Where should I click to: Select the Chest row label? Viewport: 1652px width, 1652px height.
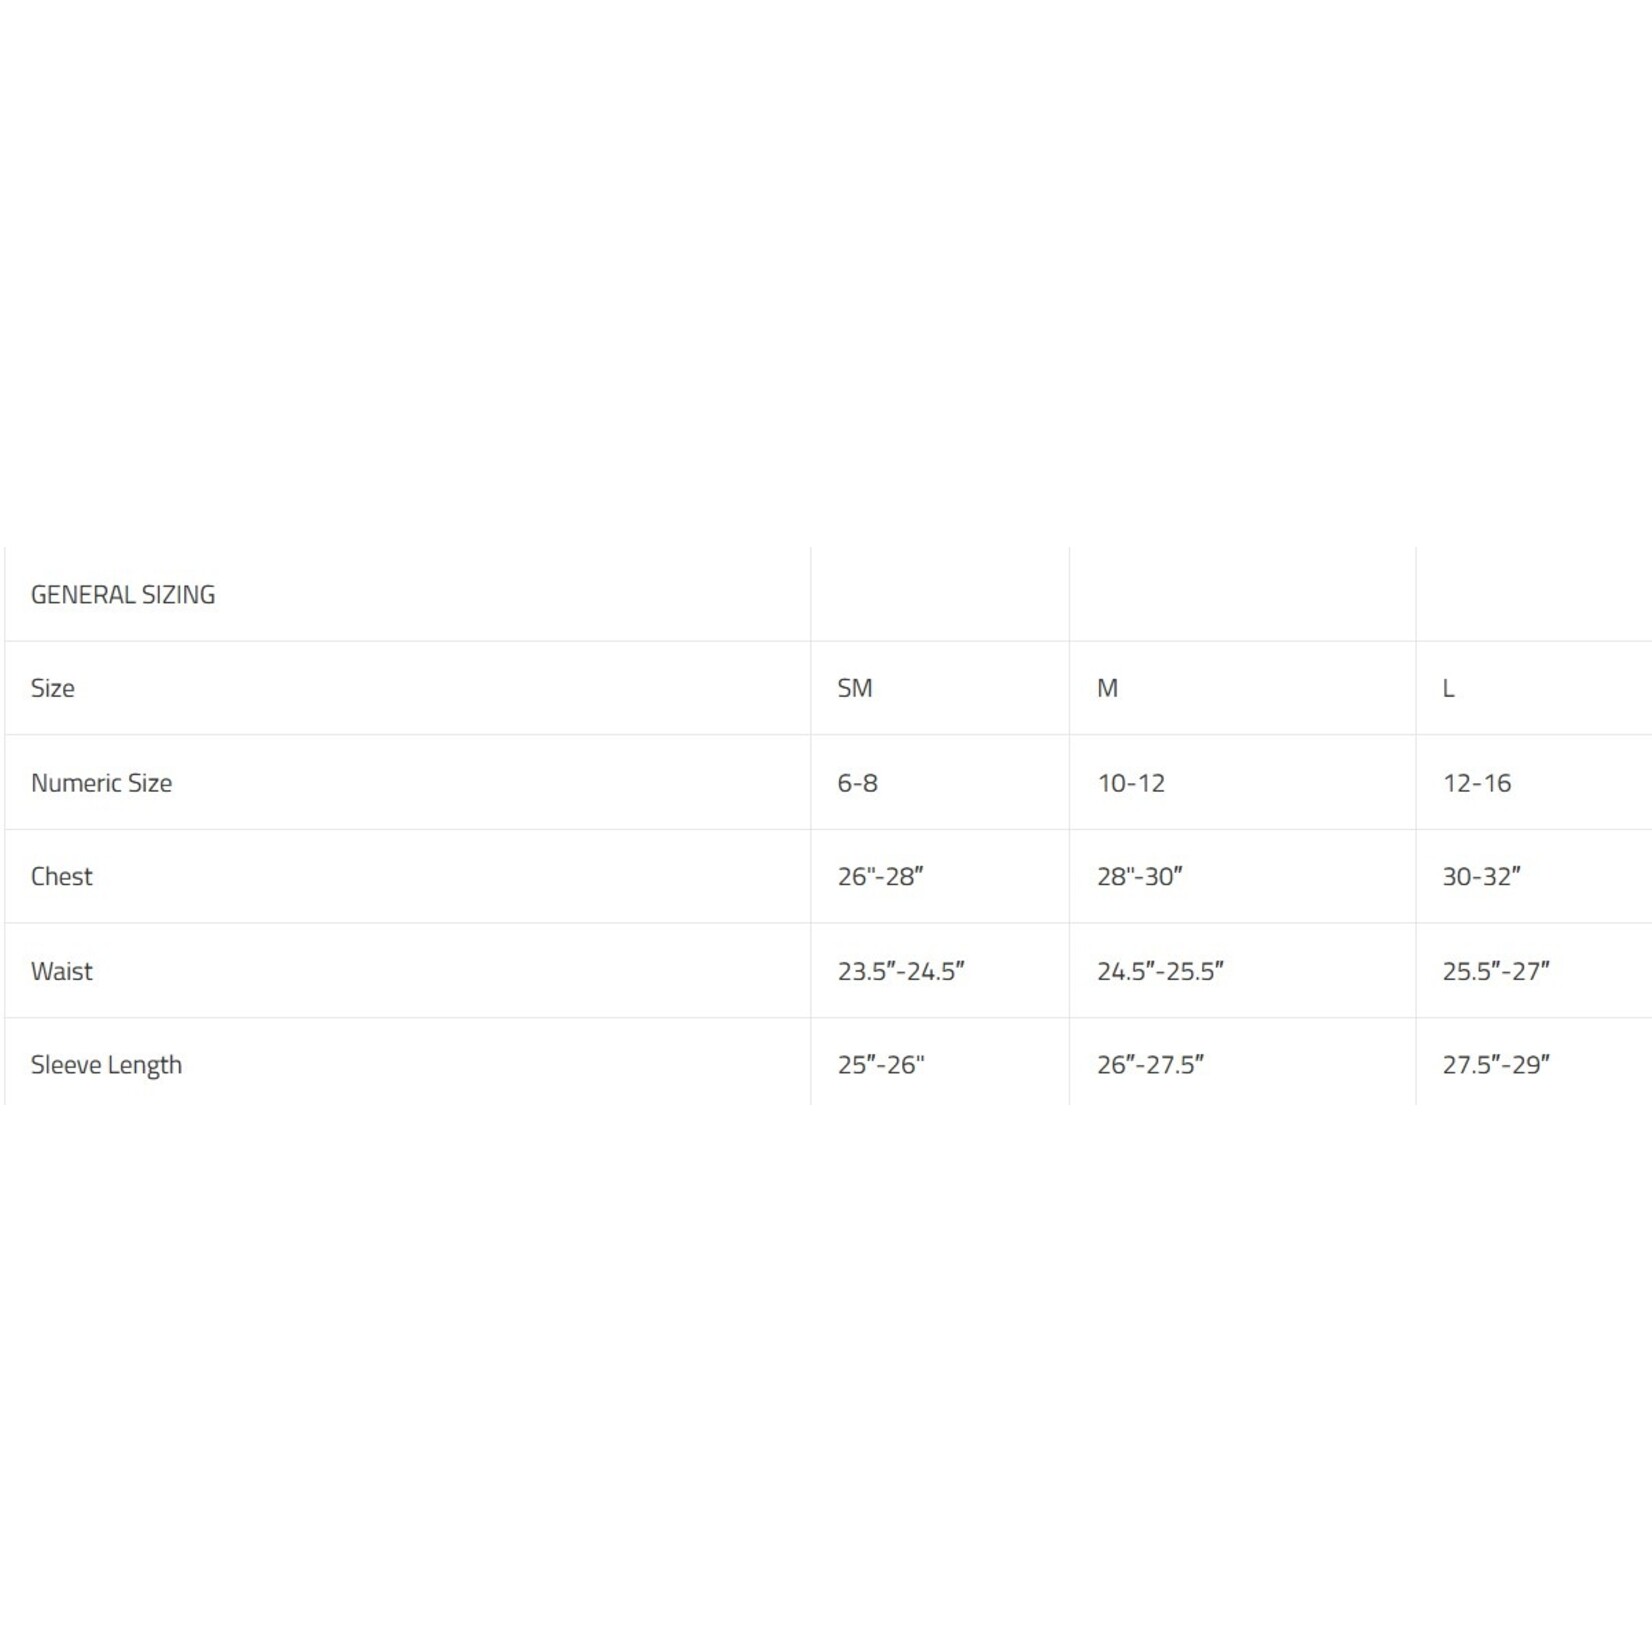tap(62, 877)
